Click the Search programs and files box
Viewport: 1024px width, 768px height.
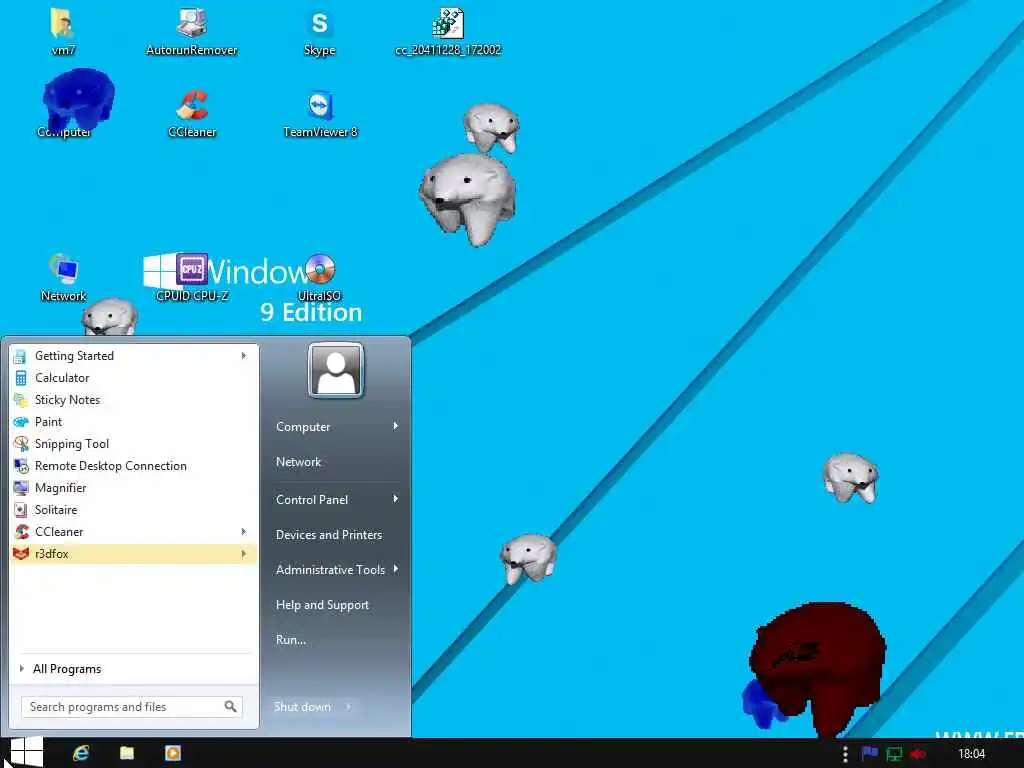(132, 707)
